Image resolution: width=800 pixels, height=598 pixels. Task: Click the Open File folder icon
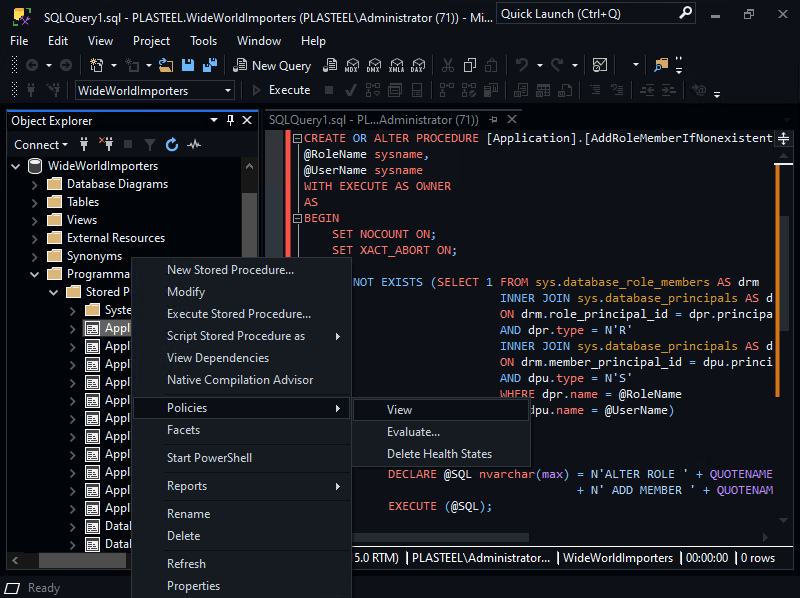click(x=165, y=65)
